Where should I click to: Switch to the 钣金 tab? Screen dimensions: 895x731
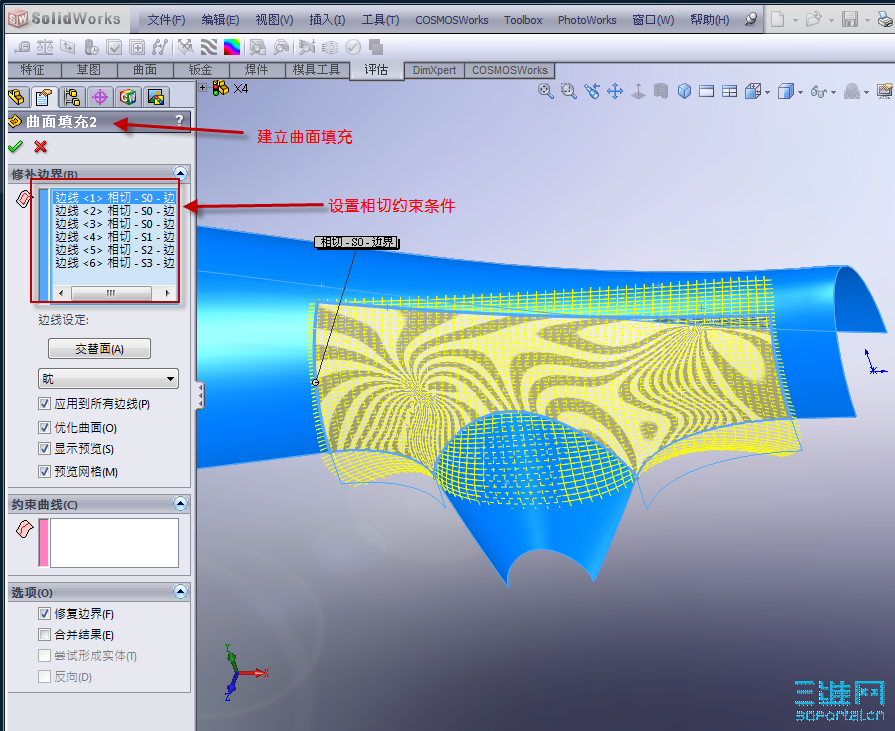pyautogui.click(x=200, y=70)
